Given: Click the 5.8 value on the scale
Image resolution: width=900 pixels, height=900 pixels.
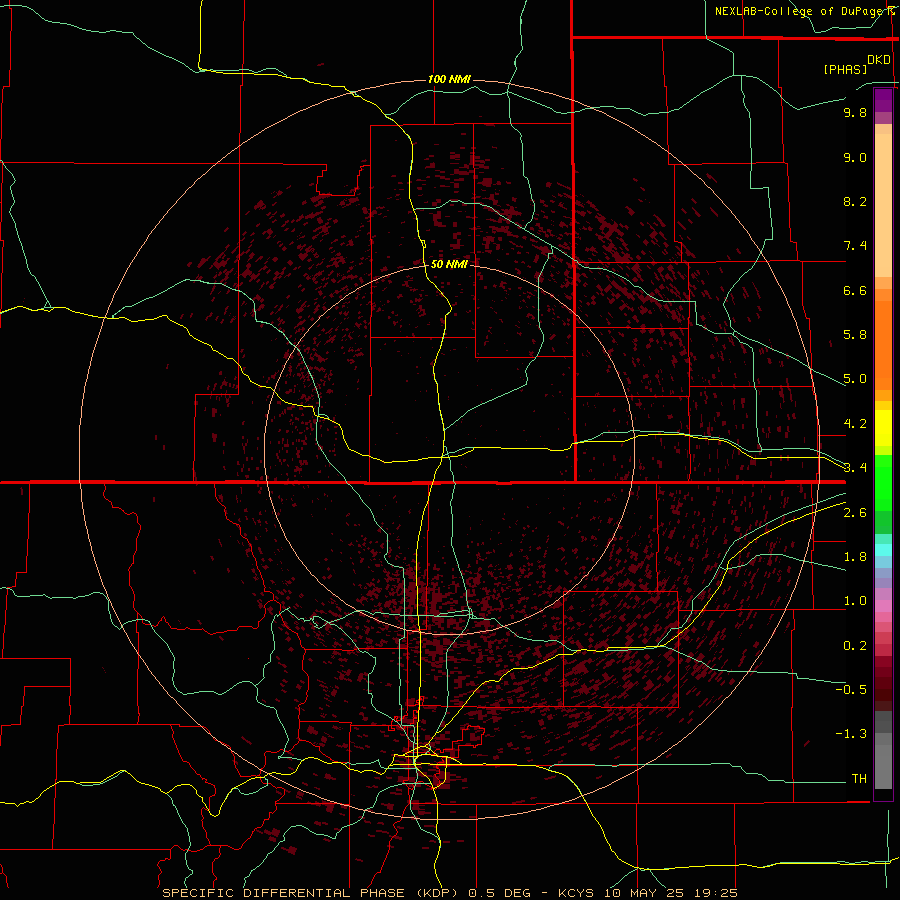Looking at the screenshot, I should pyautogui.click(x=855, y=335).
